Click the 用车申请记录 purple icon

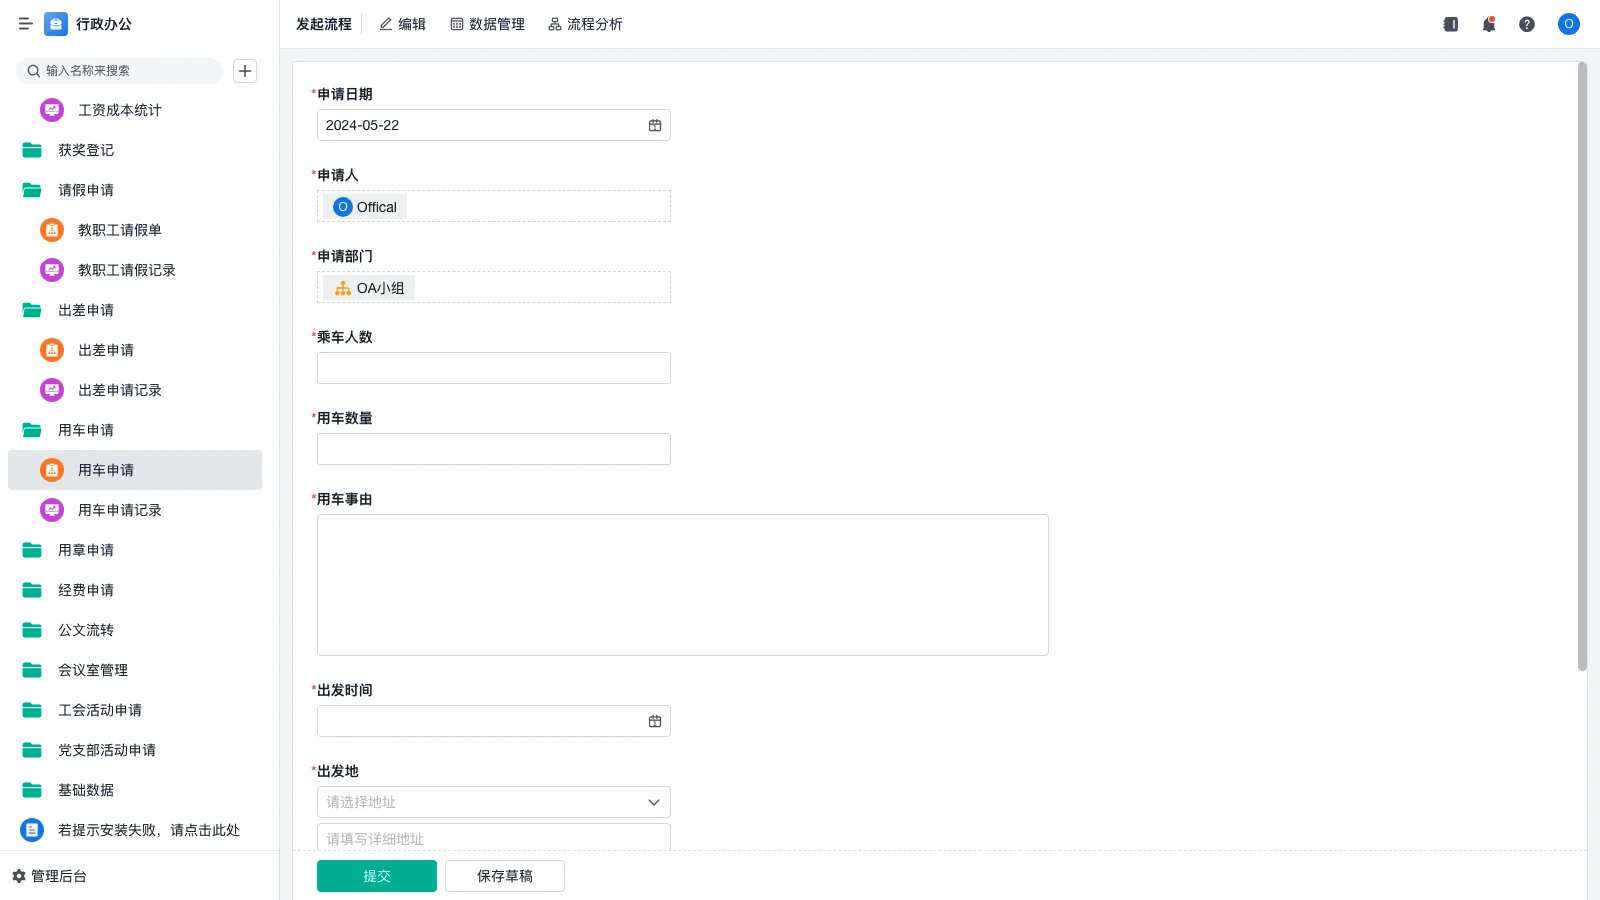point(52,510)
